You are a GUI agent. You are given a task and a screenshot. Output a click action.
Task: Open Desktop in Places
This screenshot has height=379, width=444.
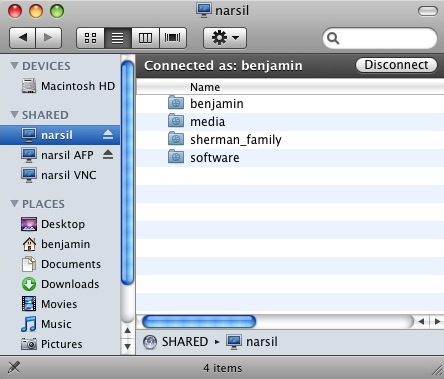click(60, 224)
